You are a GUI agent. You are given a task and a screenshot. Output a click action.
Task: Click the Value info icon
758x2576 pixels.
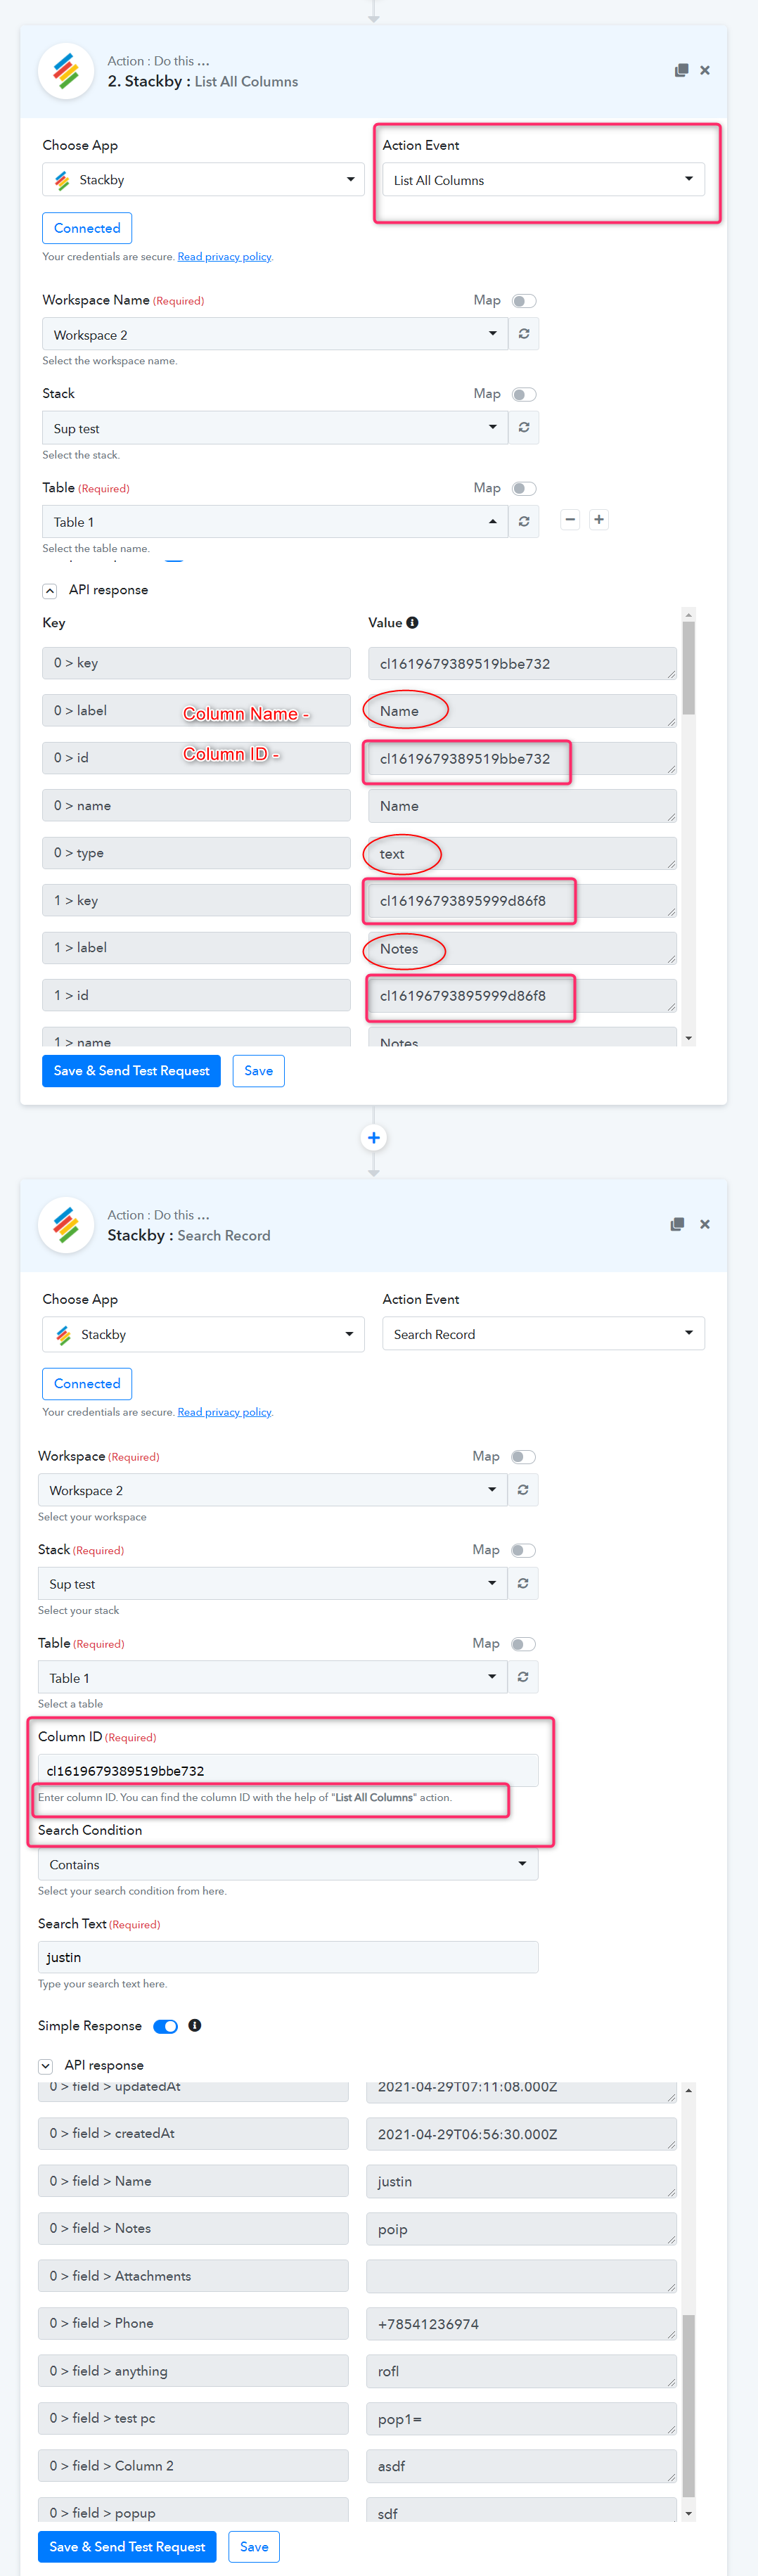412,622
